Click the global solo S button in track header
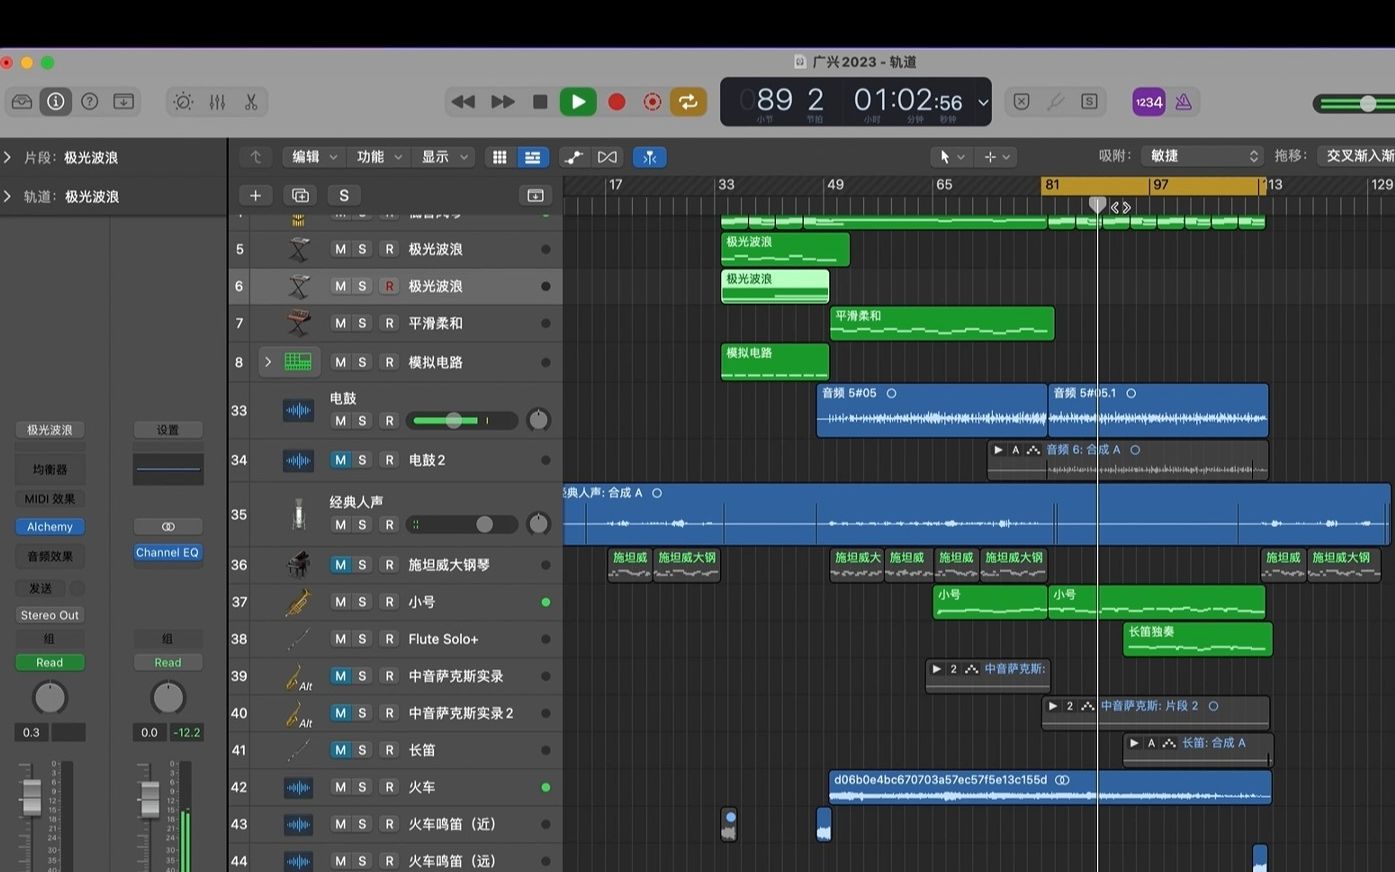1395x872 pixels. [x=344, y=195]
